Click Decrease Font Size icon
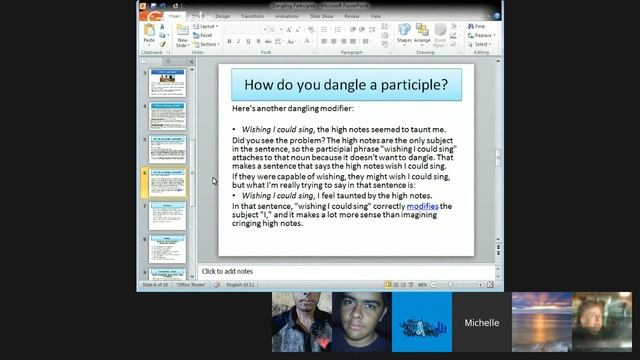The width and height of the screenshot is (640, 360). [x=298, y=29]
